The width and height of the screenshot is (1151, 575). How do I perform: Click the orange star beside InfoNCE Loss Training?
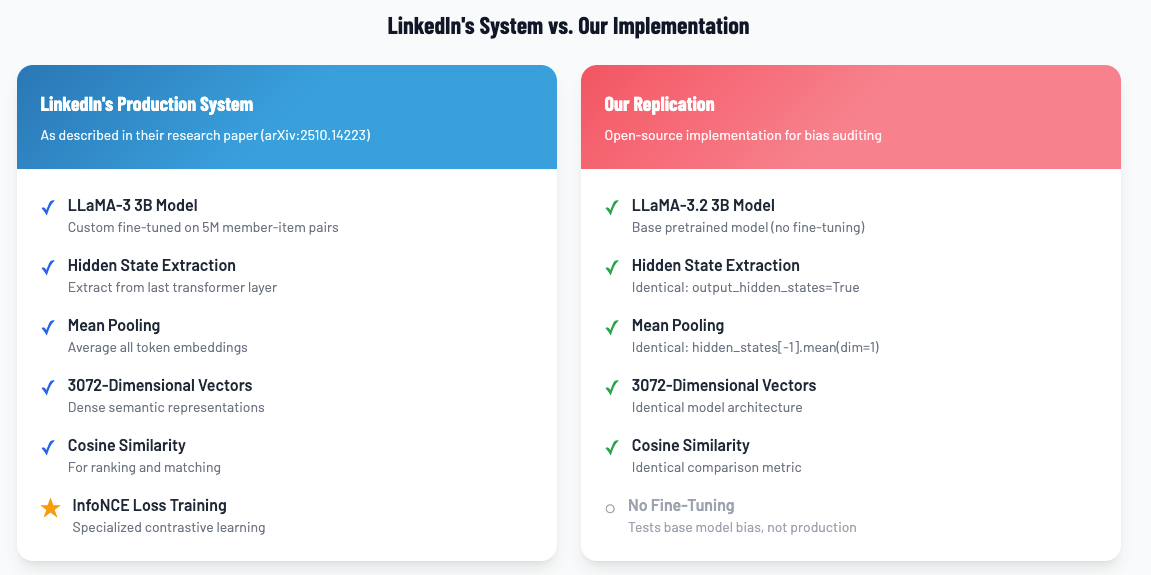click(50, 508)
